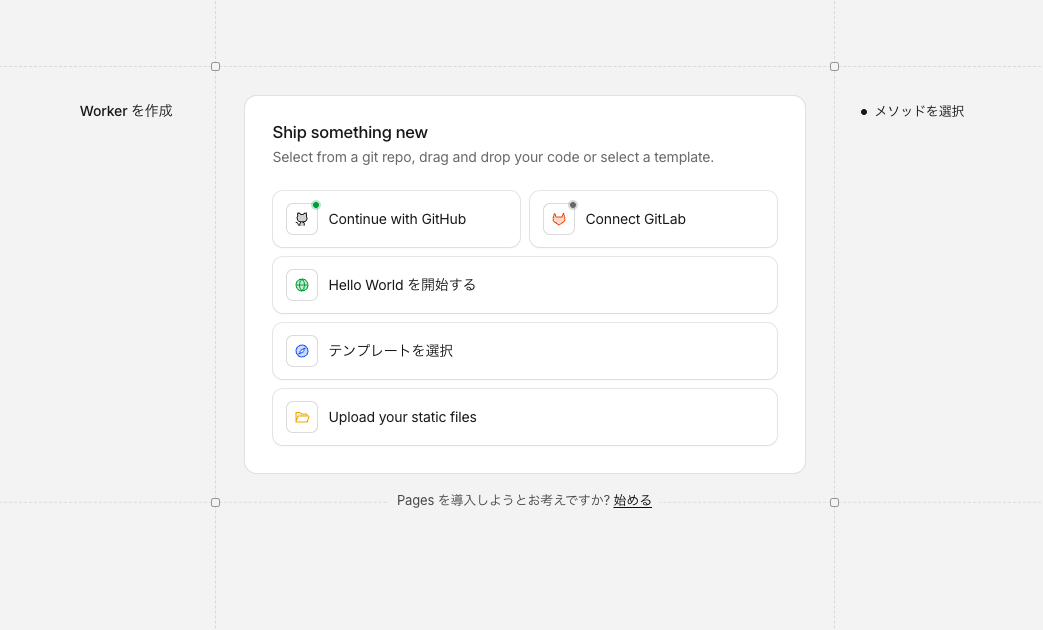Select the メソッドを選択 step label
The width and height of the screenshot is (1043, 630).
pos(919,111)
